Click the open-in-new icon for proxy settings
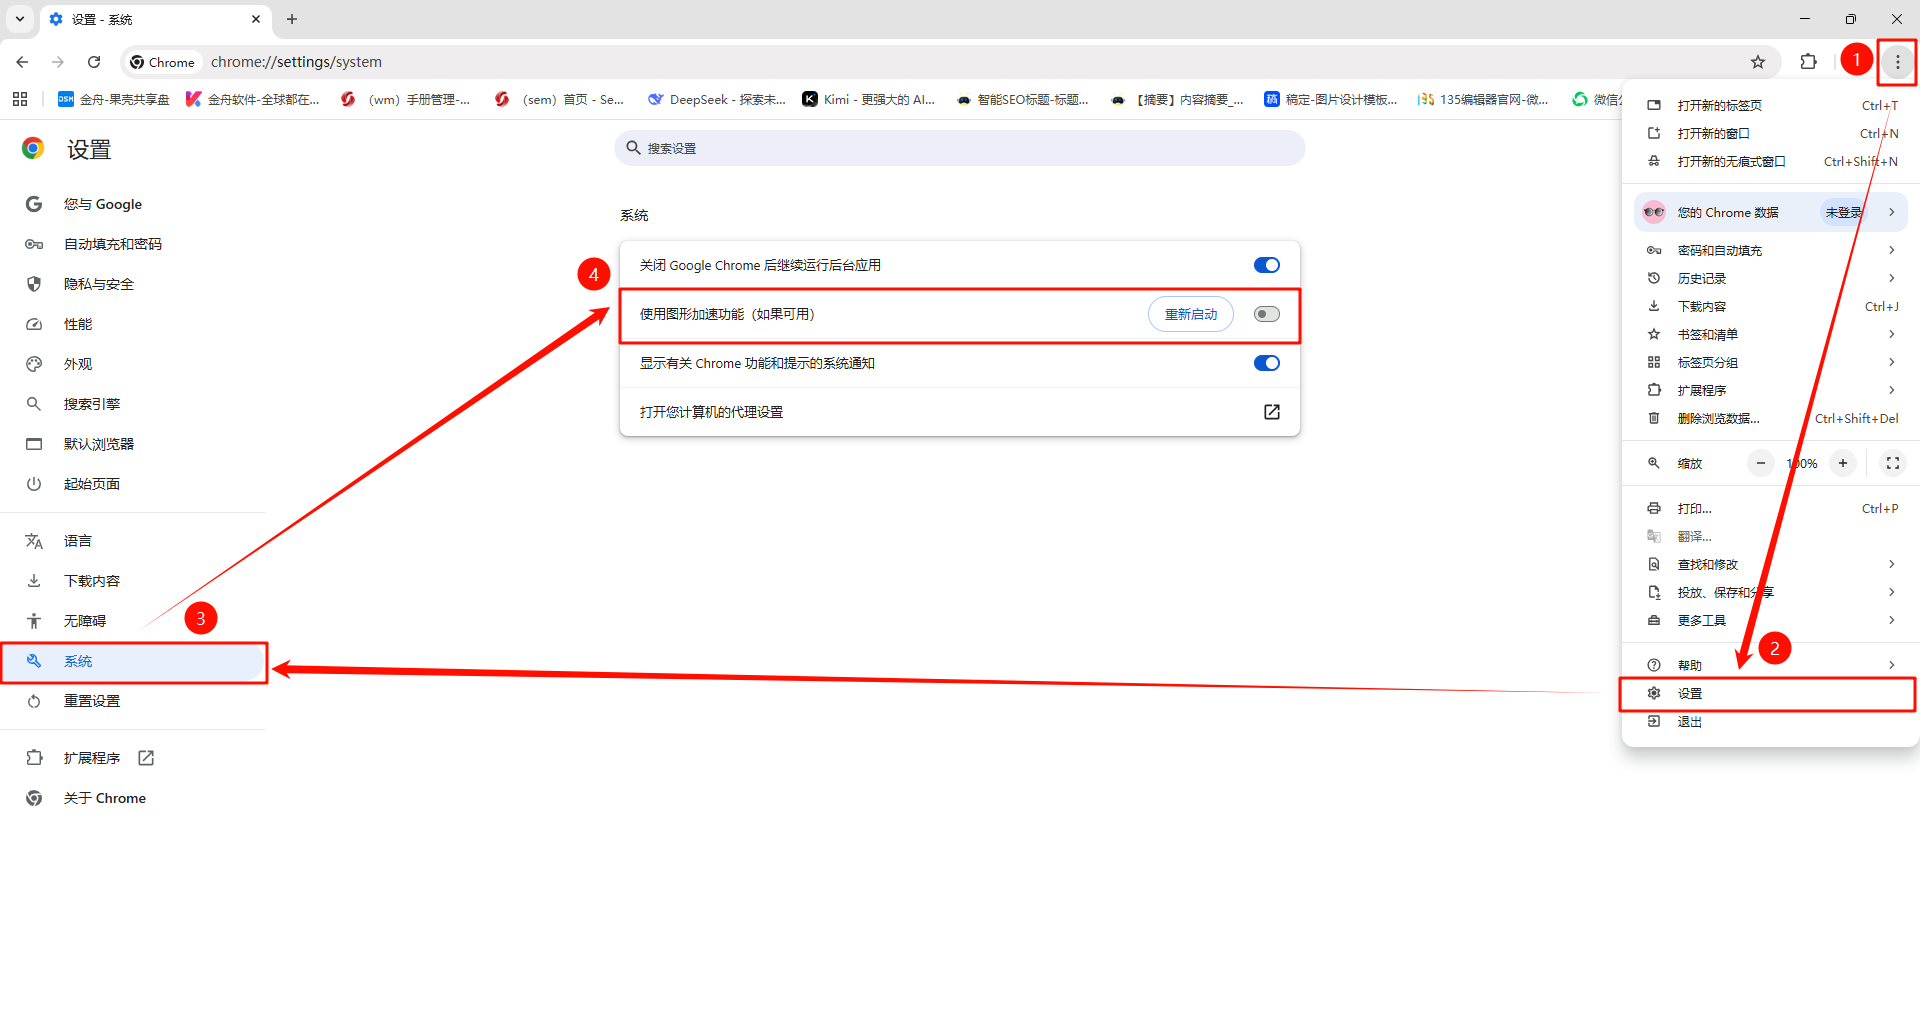This screenshot has height=1031, width=1920. (x=1271, y=412)
